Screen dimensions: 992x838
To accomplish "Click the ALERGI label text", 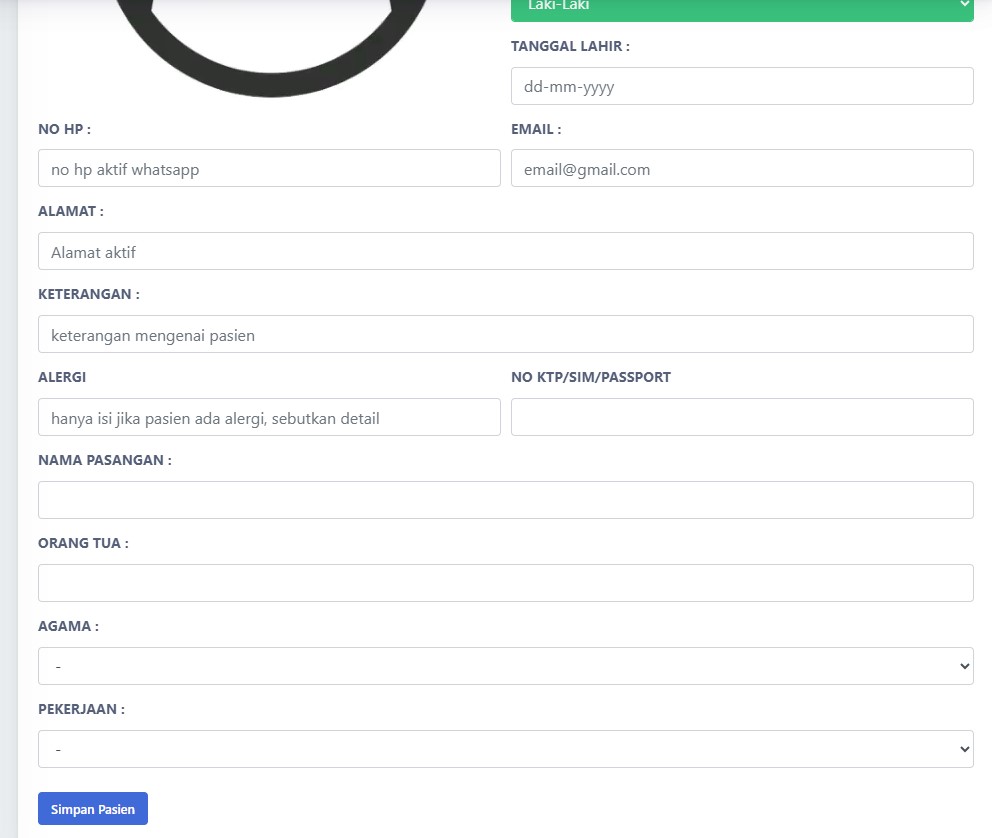I will (x=62, y=377).
